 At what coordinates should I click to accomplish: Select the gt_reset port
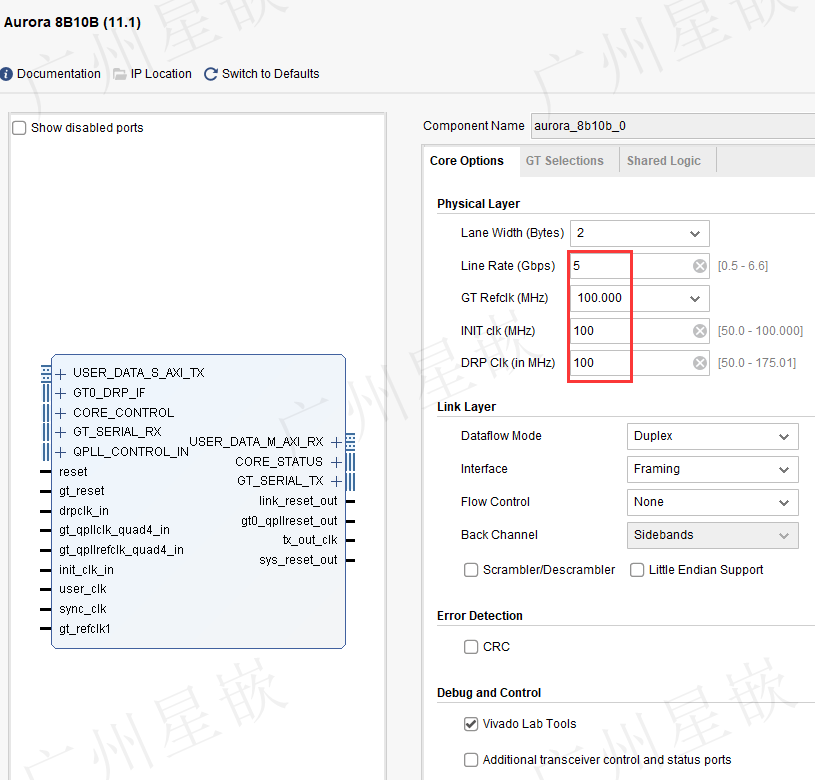82,491
